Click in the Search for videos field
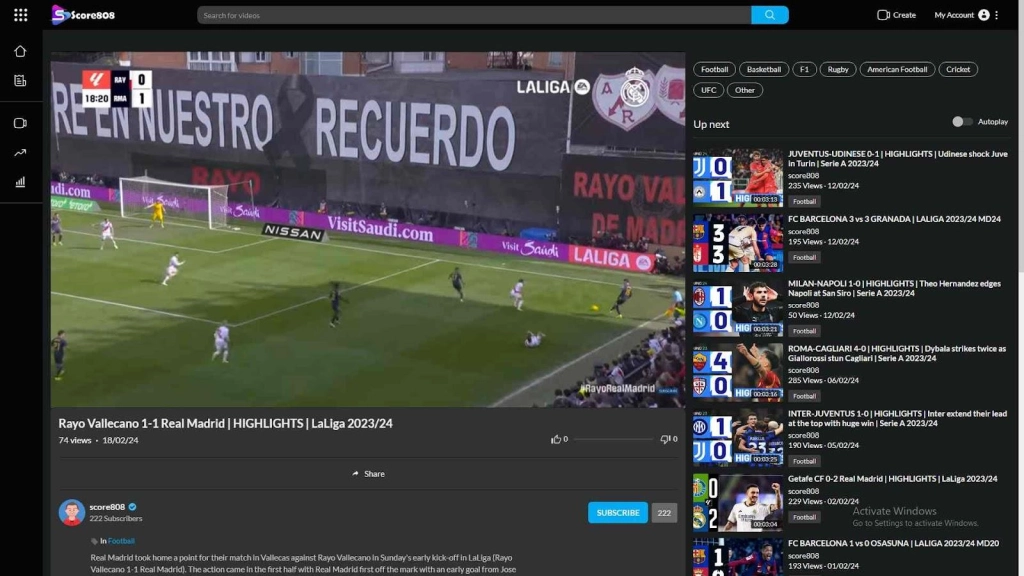 (474, 15)
